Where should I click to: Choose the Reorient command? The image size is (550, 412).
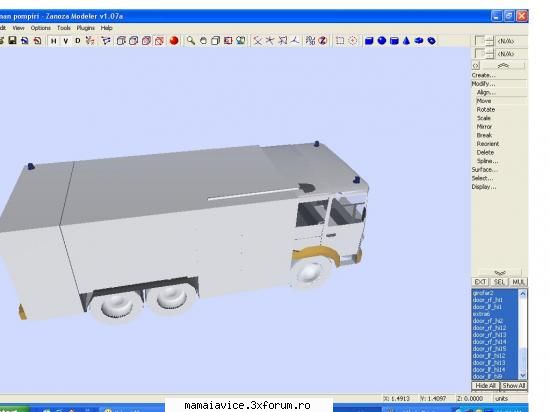(488, 144)
